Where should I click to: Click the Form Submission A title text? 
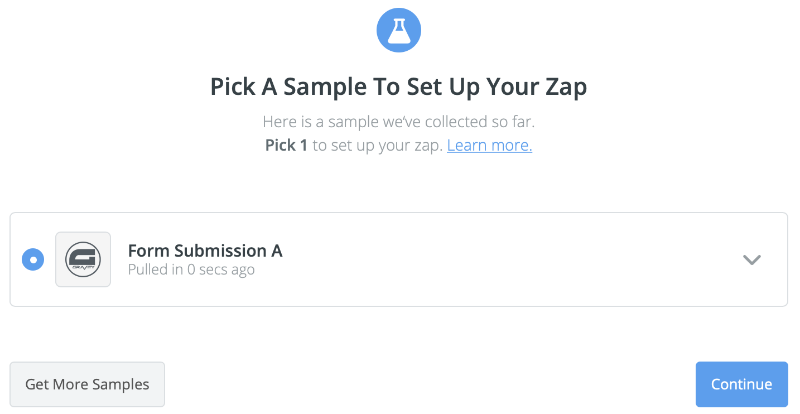pos(205,251)
